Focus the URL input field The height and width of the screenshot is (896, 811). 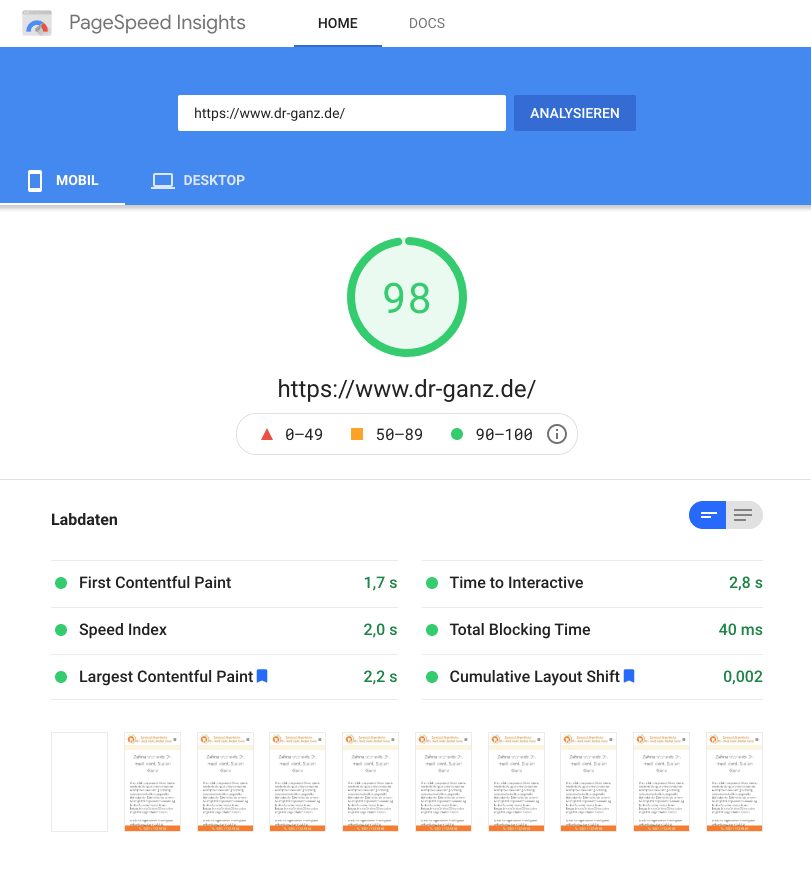[x=341, y=113]
